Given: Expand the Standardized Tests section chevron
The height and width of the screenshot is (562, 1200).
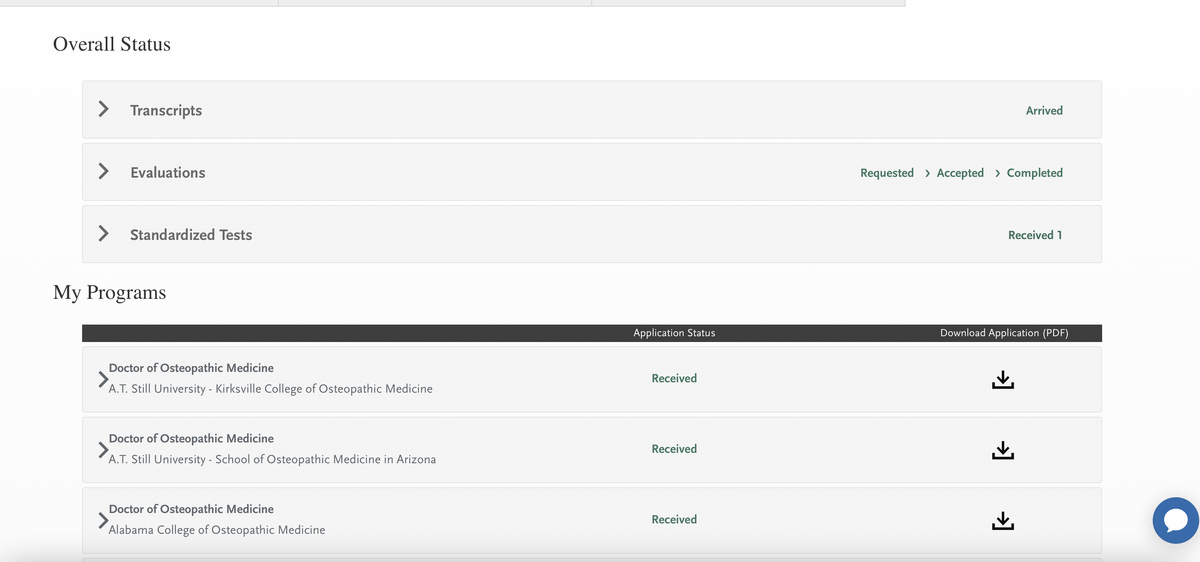Looking at the screenshot, I should (x=103, y=233).
